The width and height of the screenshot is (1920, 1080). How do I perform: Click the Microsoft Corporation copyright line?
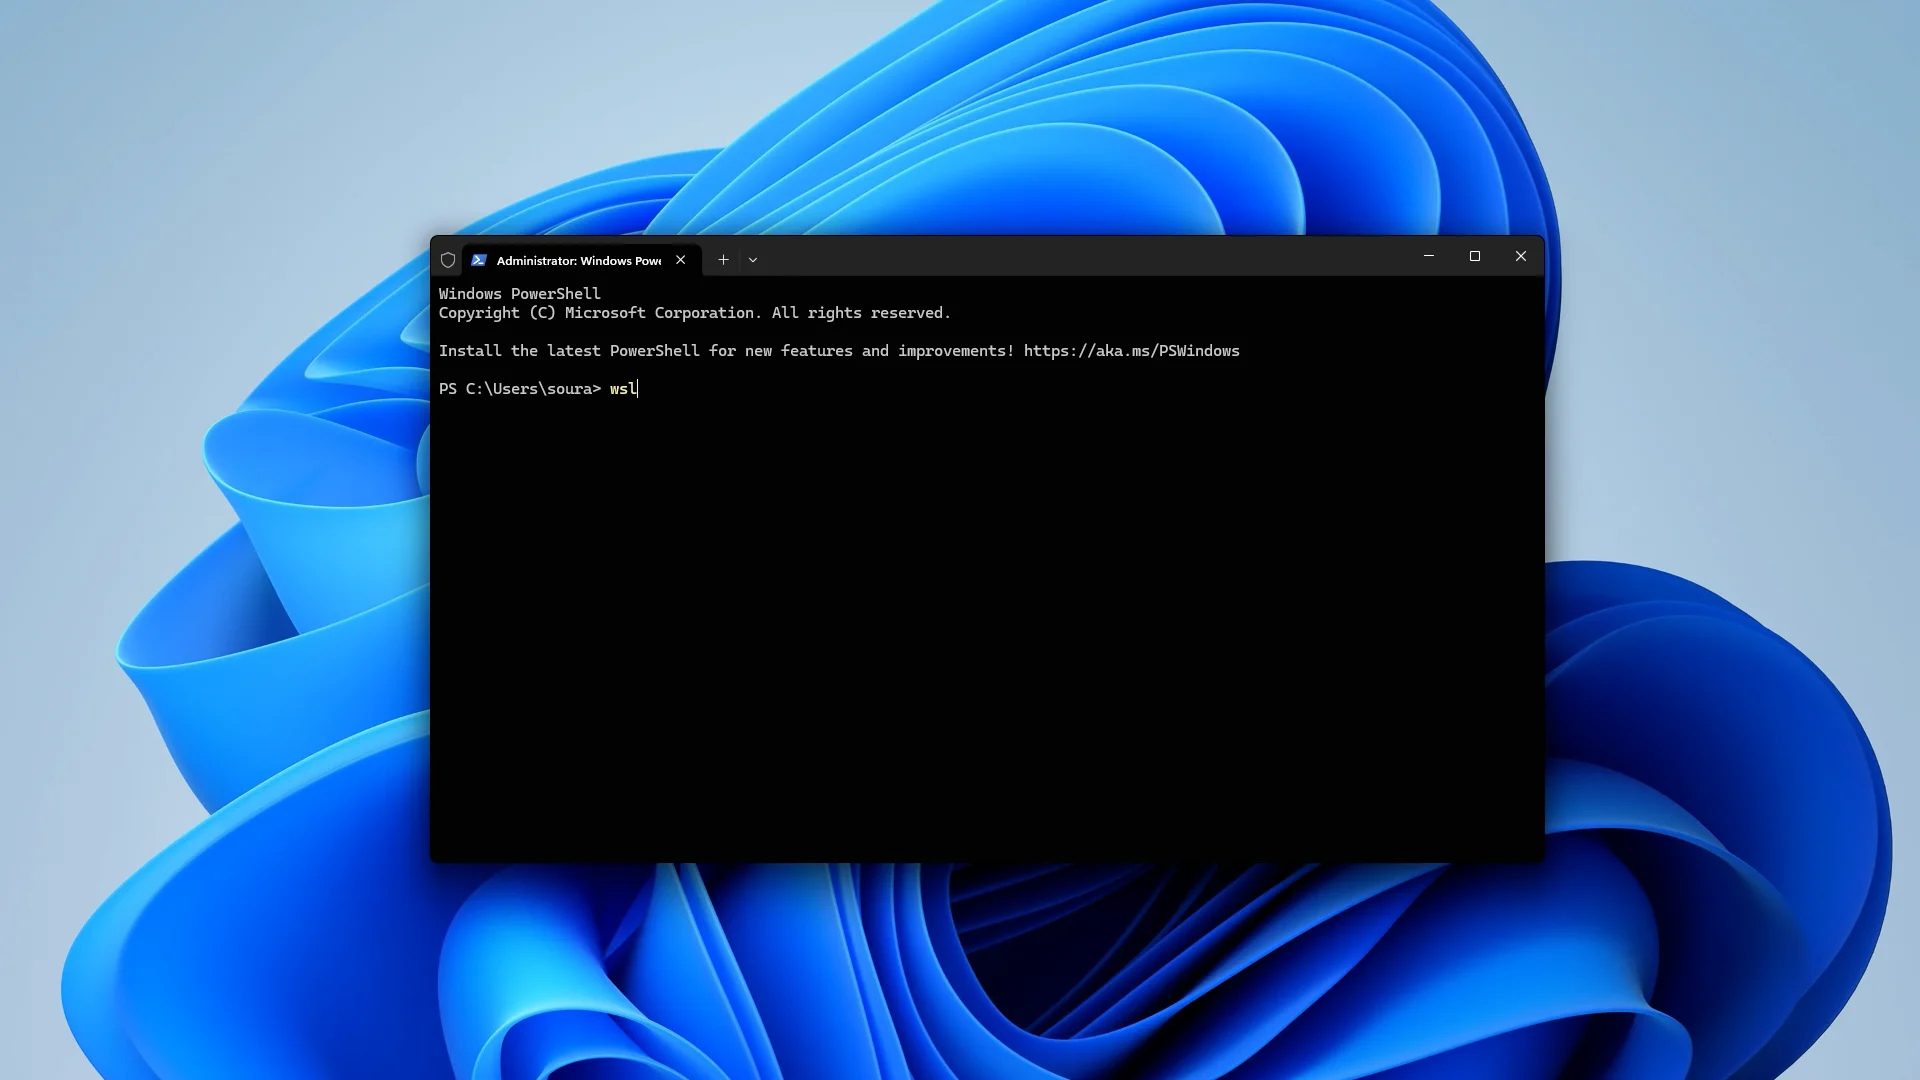(694, 313)
